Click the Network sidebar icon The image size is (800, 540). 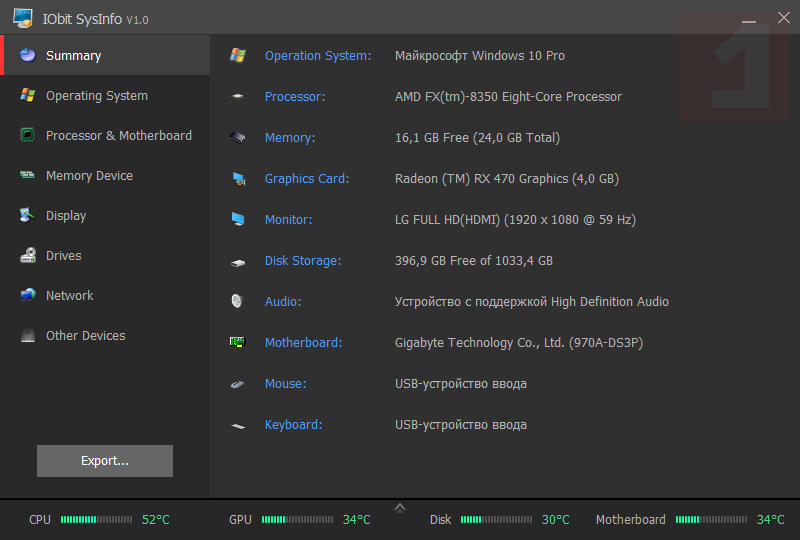point(28,296)
